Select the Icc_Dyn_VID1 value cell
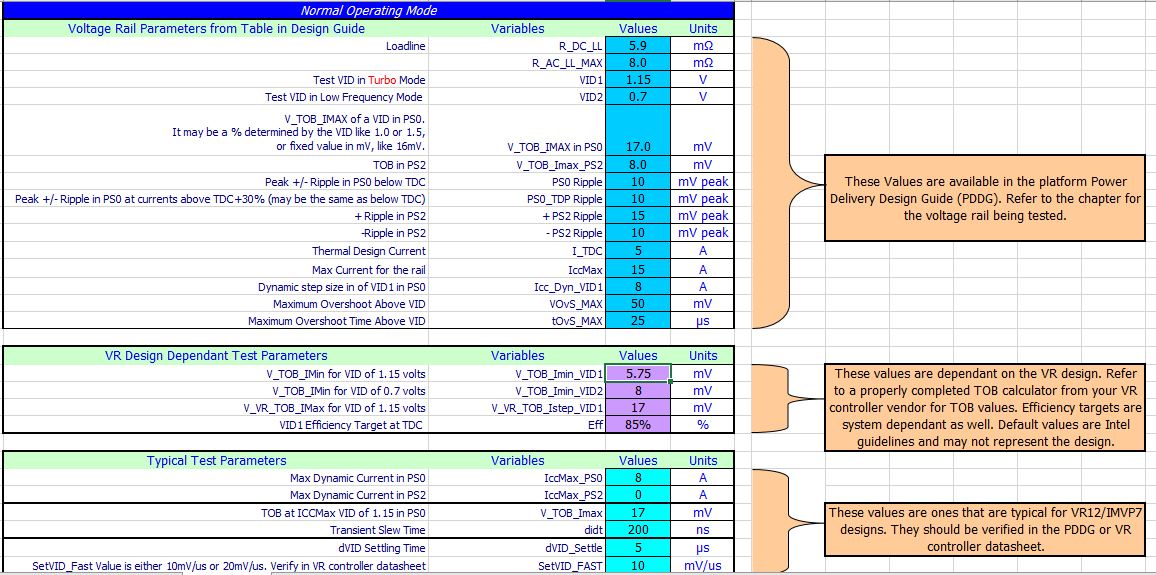 637,287
